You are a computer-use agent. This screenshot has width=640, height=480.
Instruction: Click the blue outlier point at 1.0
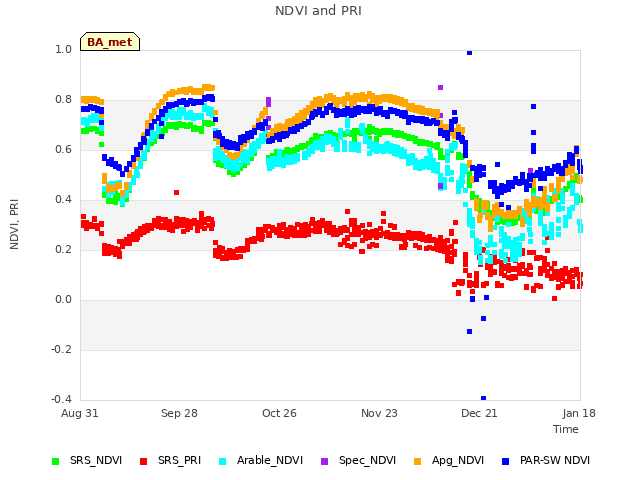[469, 53]
